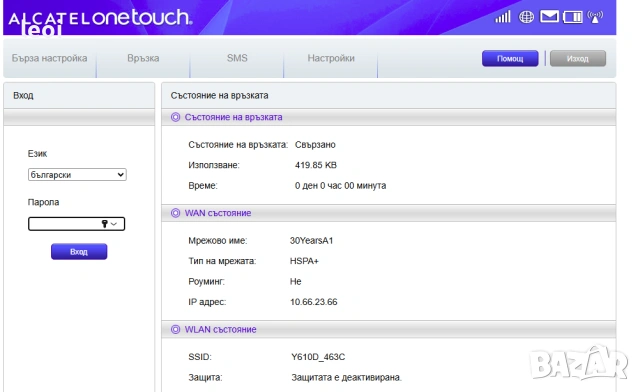Screen dimensions: 640x392
Task: Click the usage value 419.85 KB
Action: pyautogui.click(x=316, y=165)
